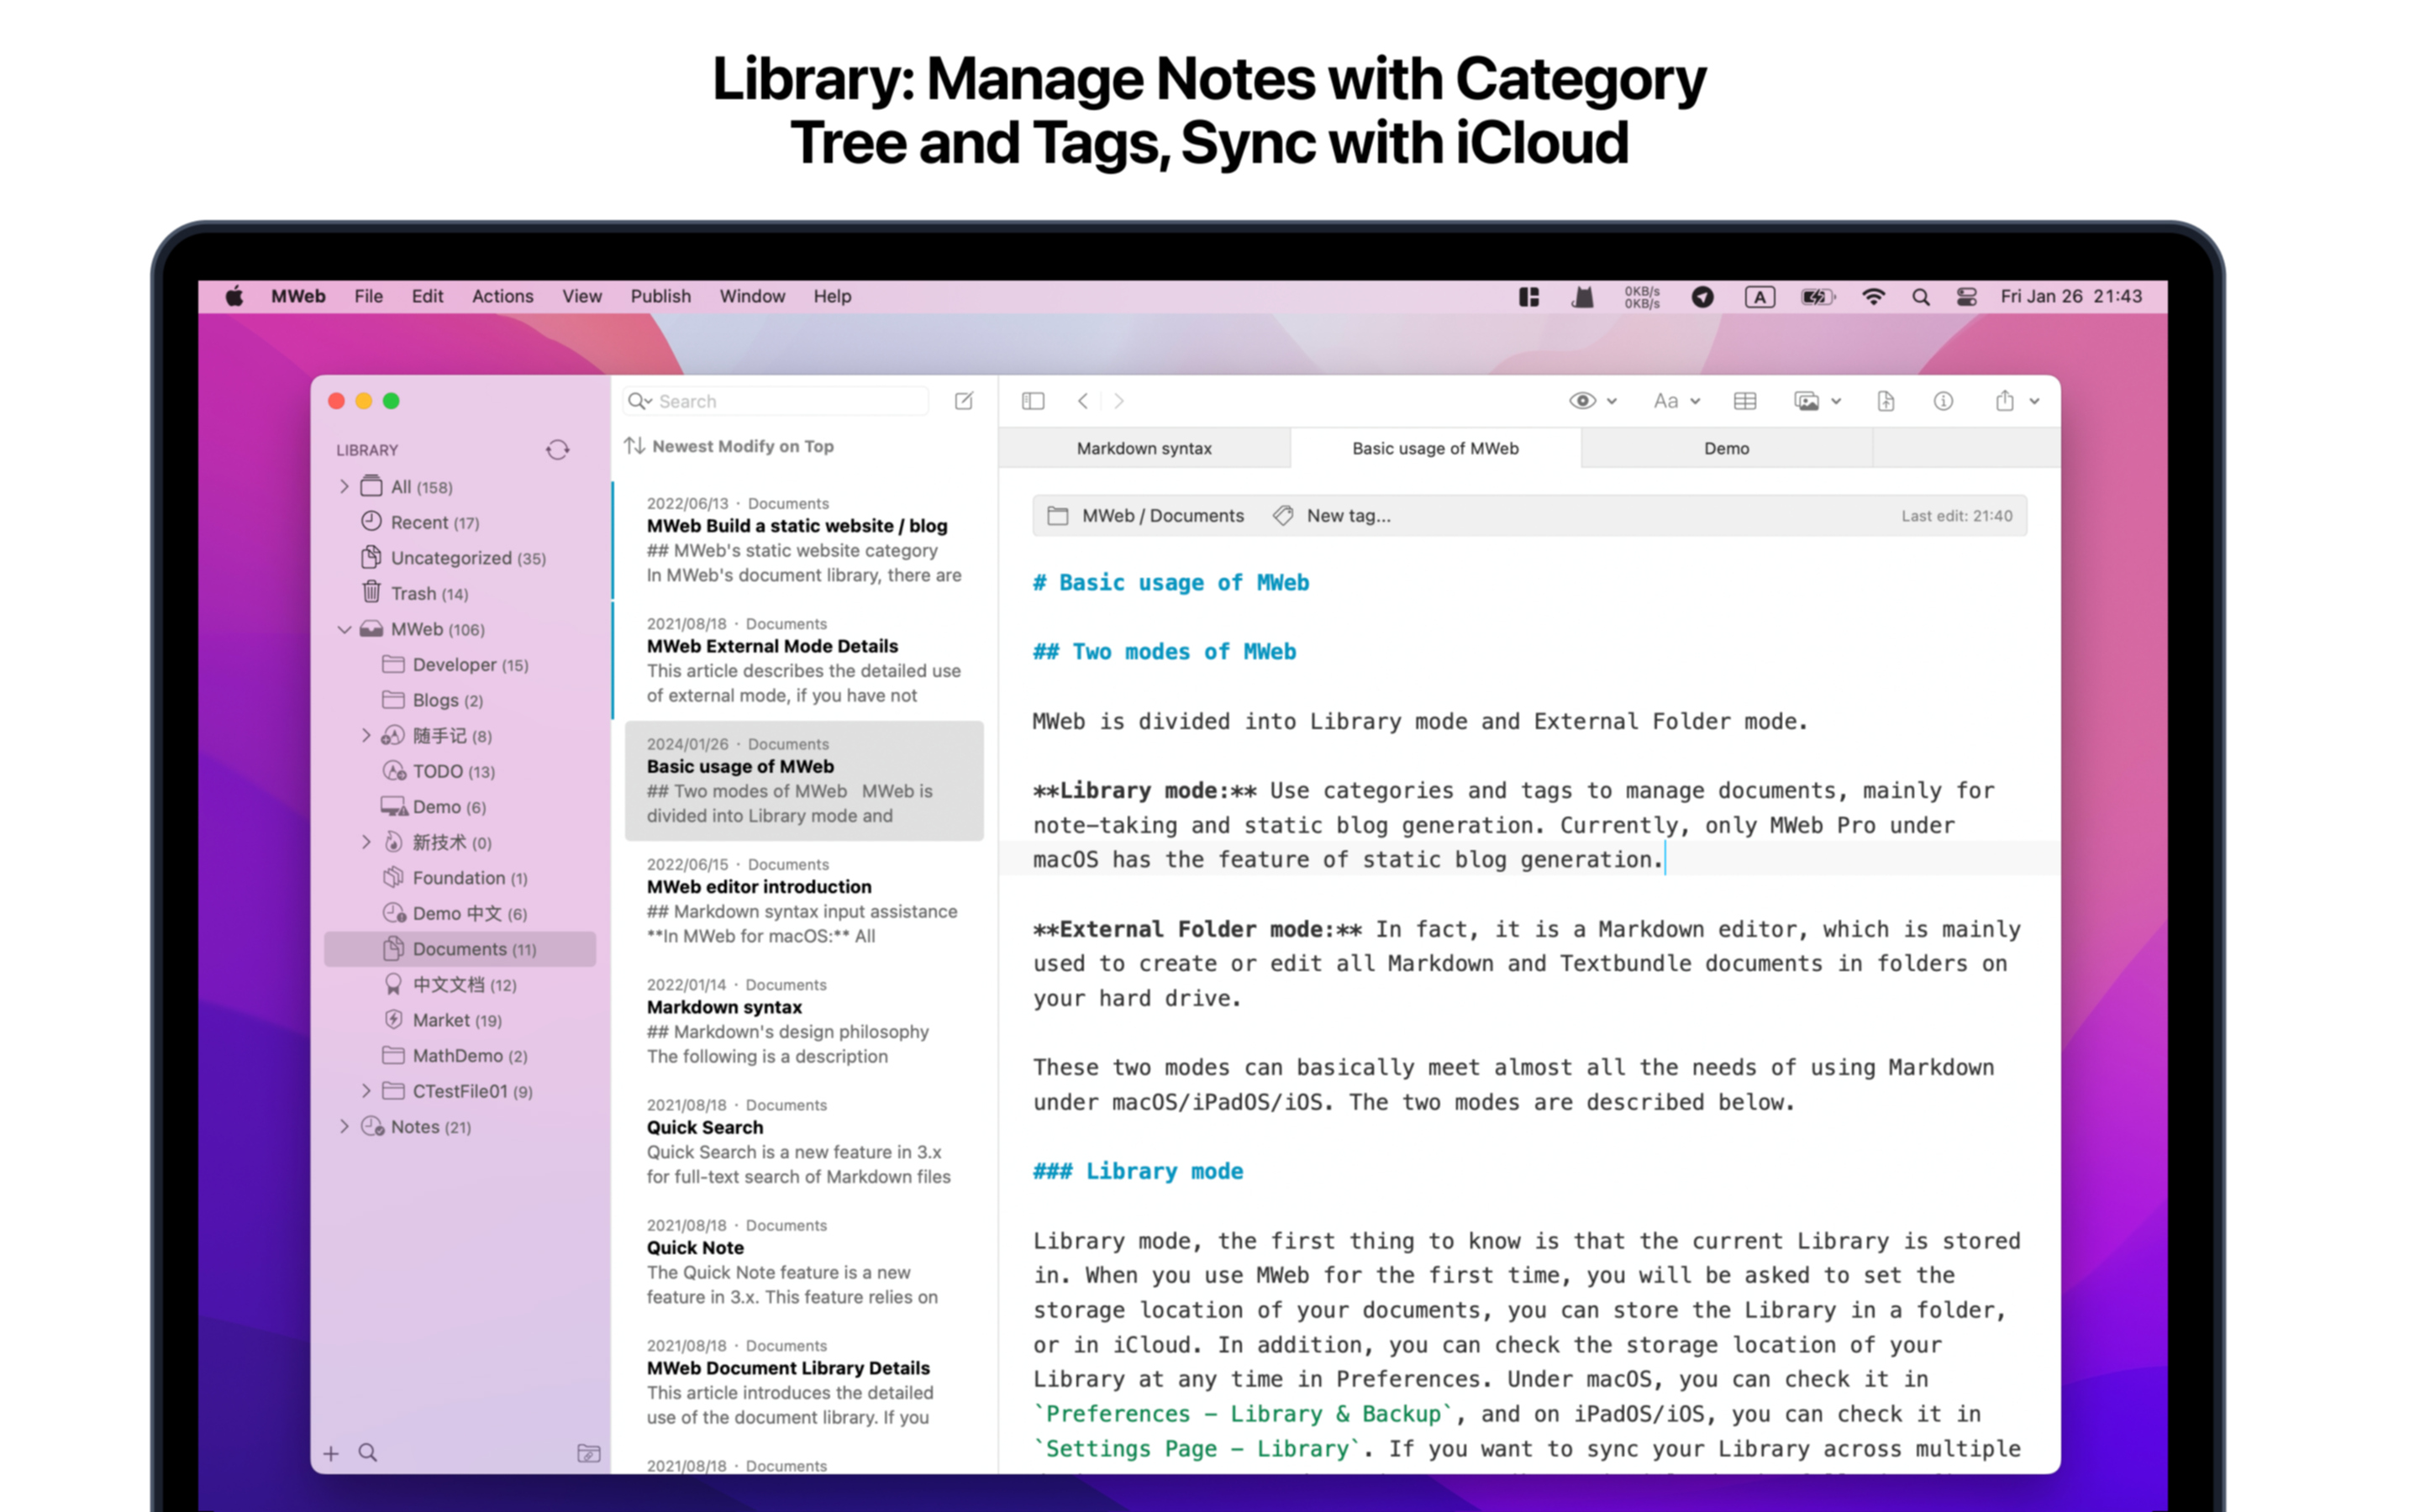The height and width of the screenshot is (1512, 2420).
Task: Open the Actions menu in menu bar
Action: pyautogui.click(x=502, y=296)
